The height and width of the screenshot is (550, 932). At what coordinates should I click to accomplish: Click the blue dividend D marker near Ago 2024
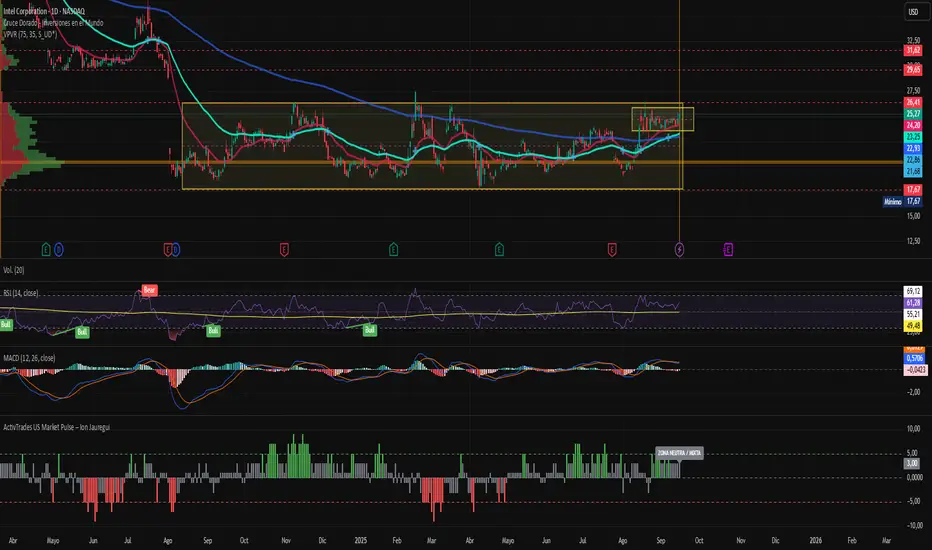coord(176,250)
